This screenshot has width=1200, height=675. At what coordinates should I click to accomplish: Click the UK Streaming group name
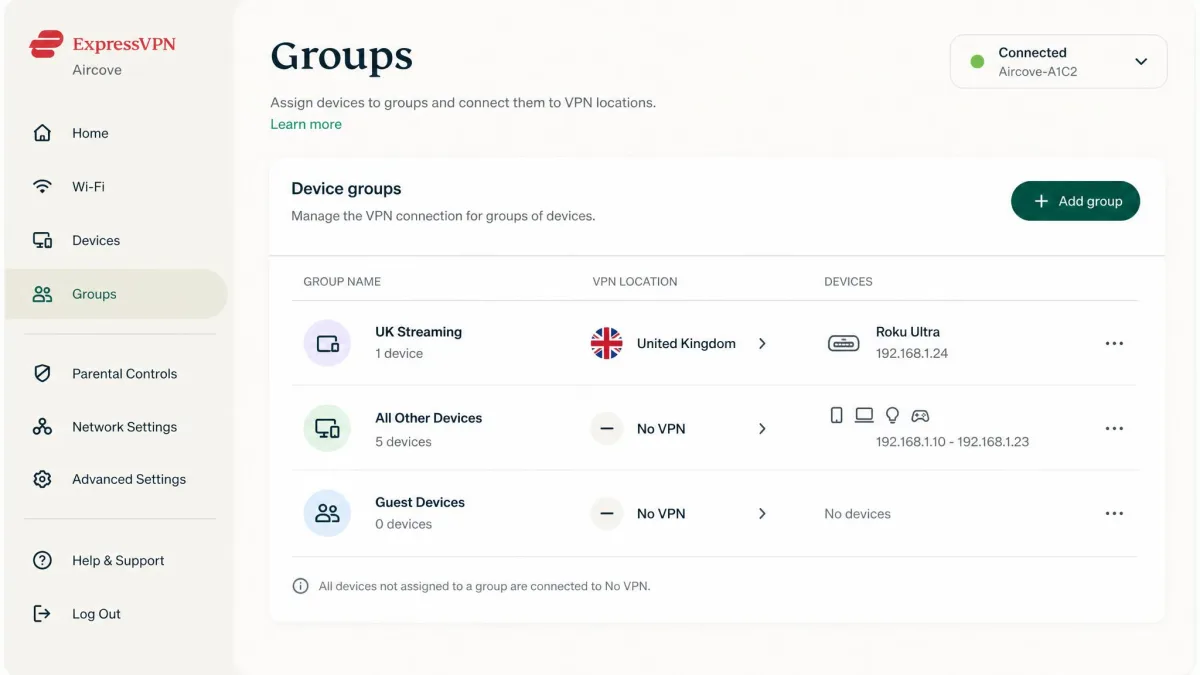[x=418, y=332]
